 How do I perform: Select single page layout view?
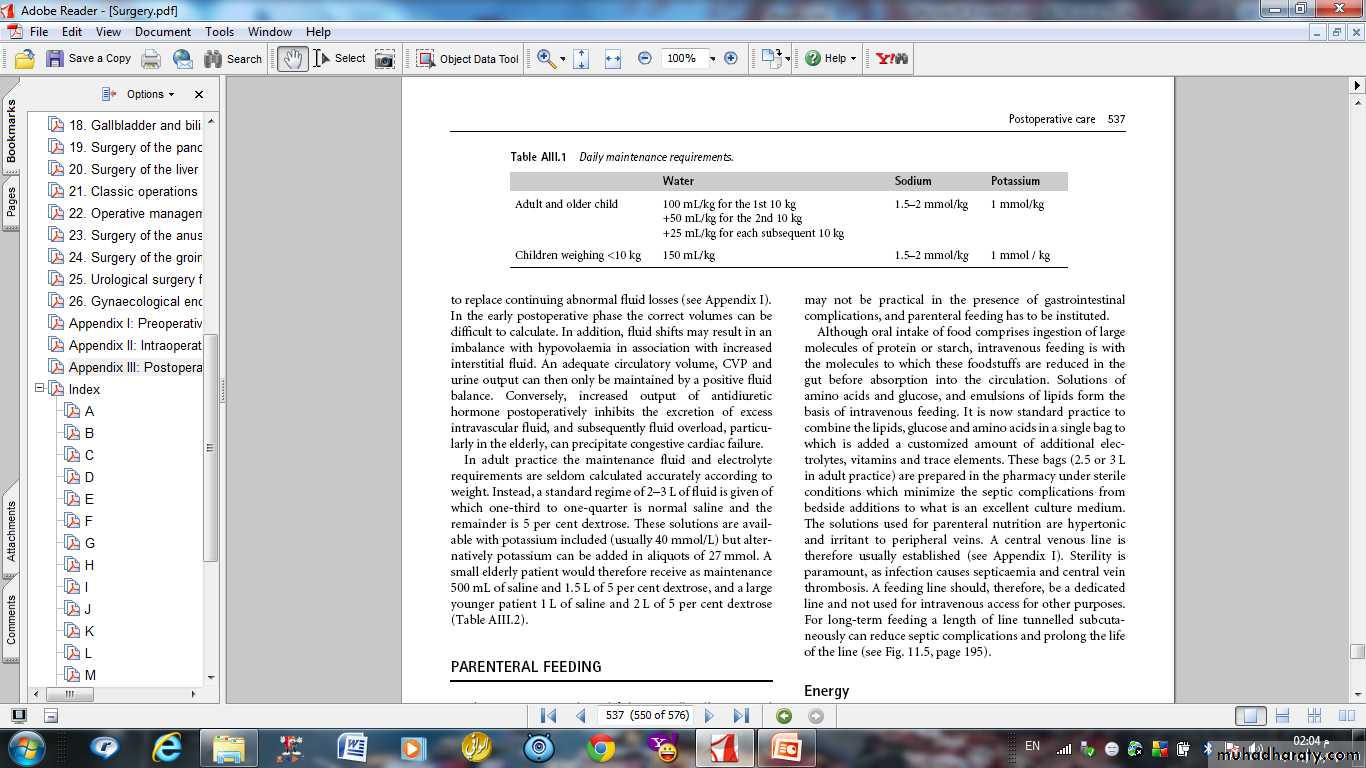pos(1248,716)
